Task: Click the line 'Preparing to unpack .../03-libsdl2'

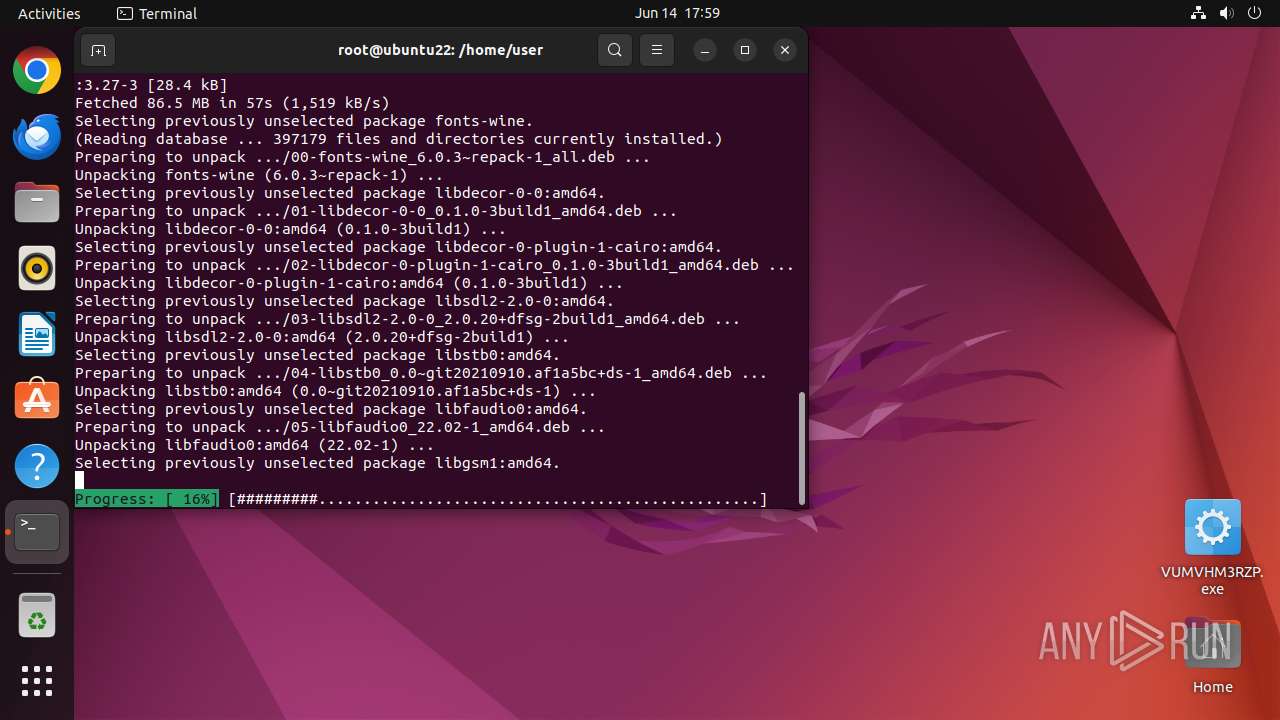Action: 407,319
